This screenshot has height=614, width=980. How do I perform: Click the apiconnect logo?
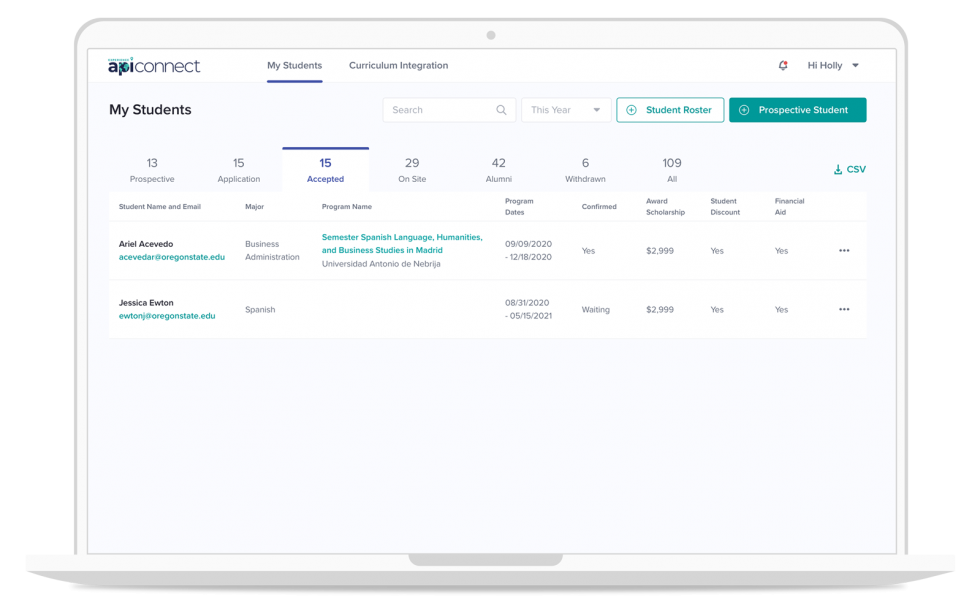tap(154, 66)
